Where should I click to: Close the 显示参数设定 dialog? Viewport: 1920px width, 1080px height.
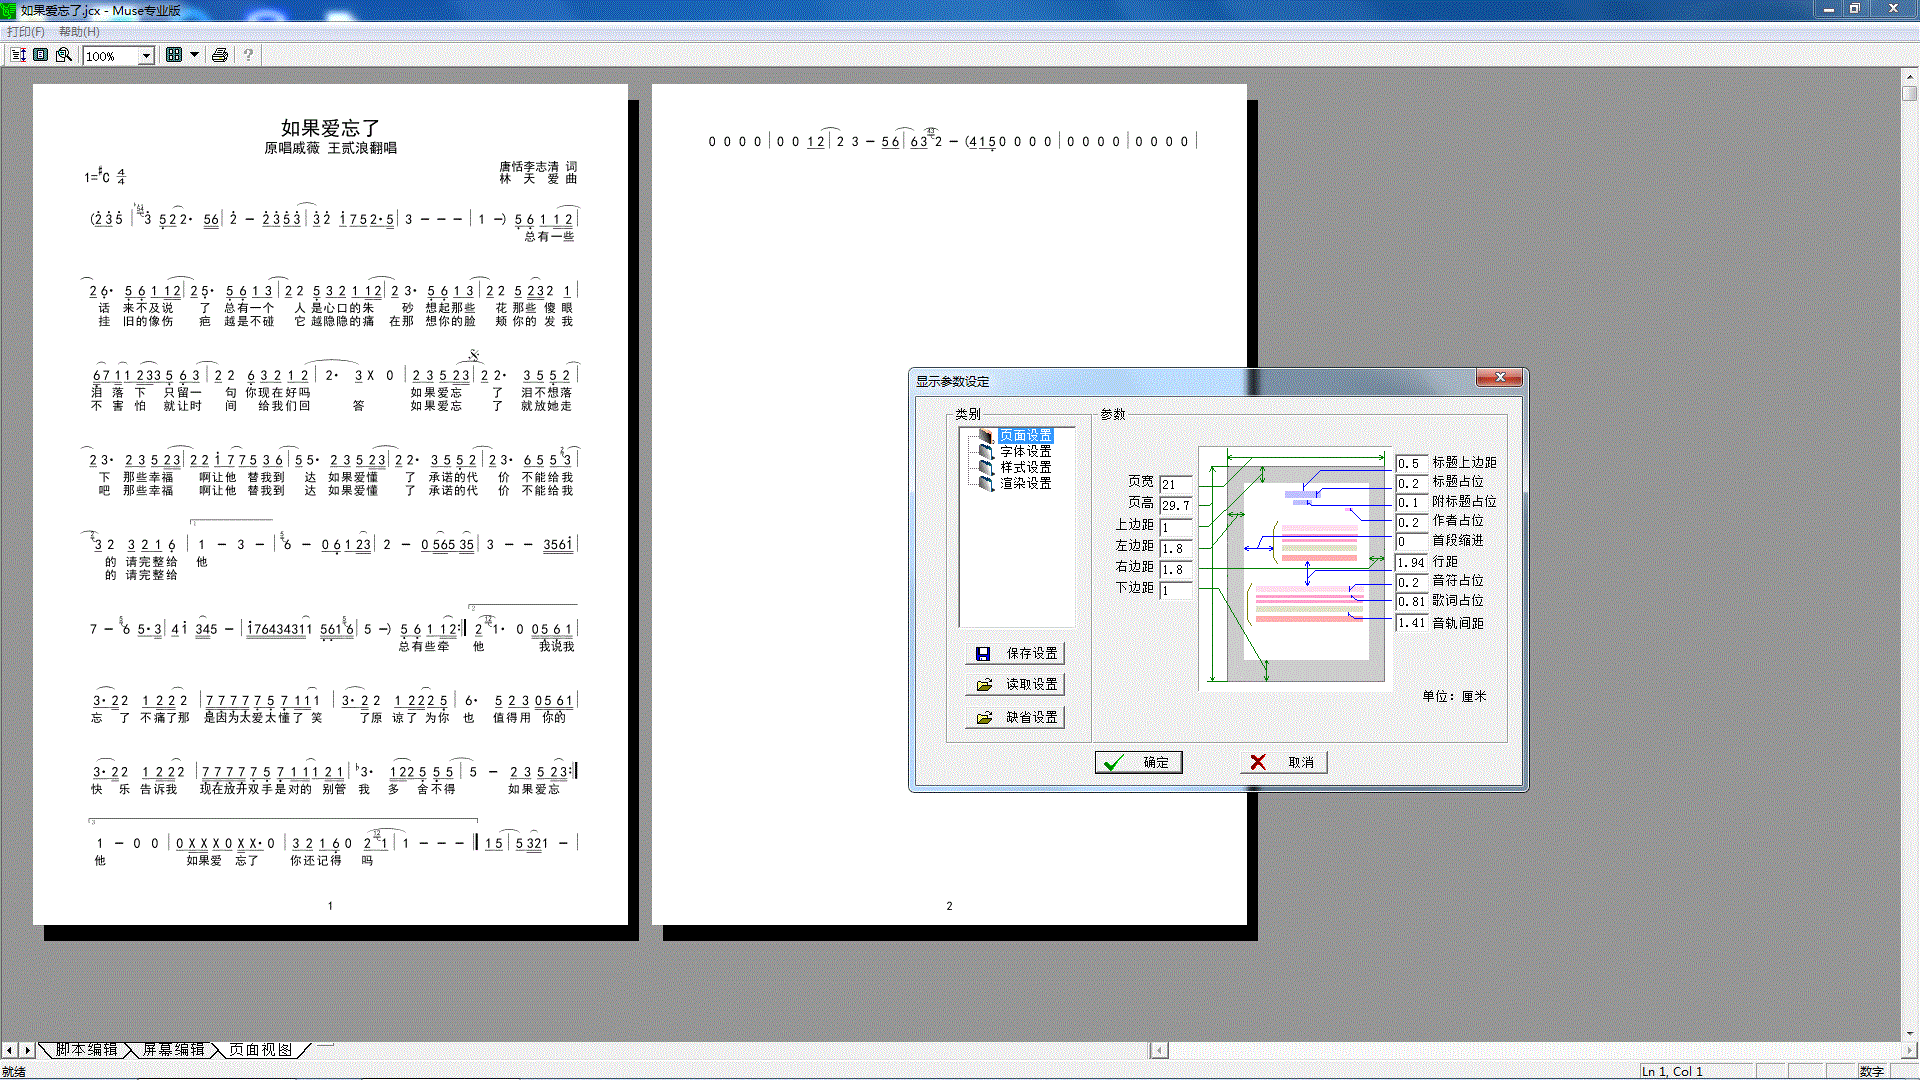click(x=1499, y=377)
